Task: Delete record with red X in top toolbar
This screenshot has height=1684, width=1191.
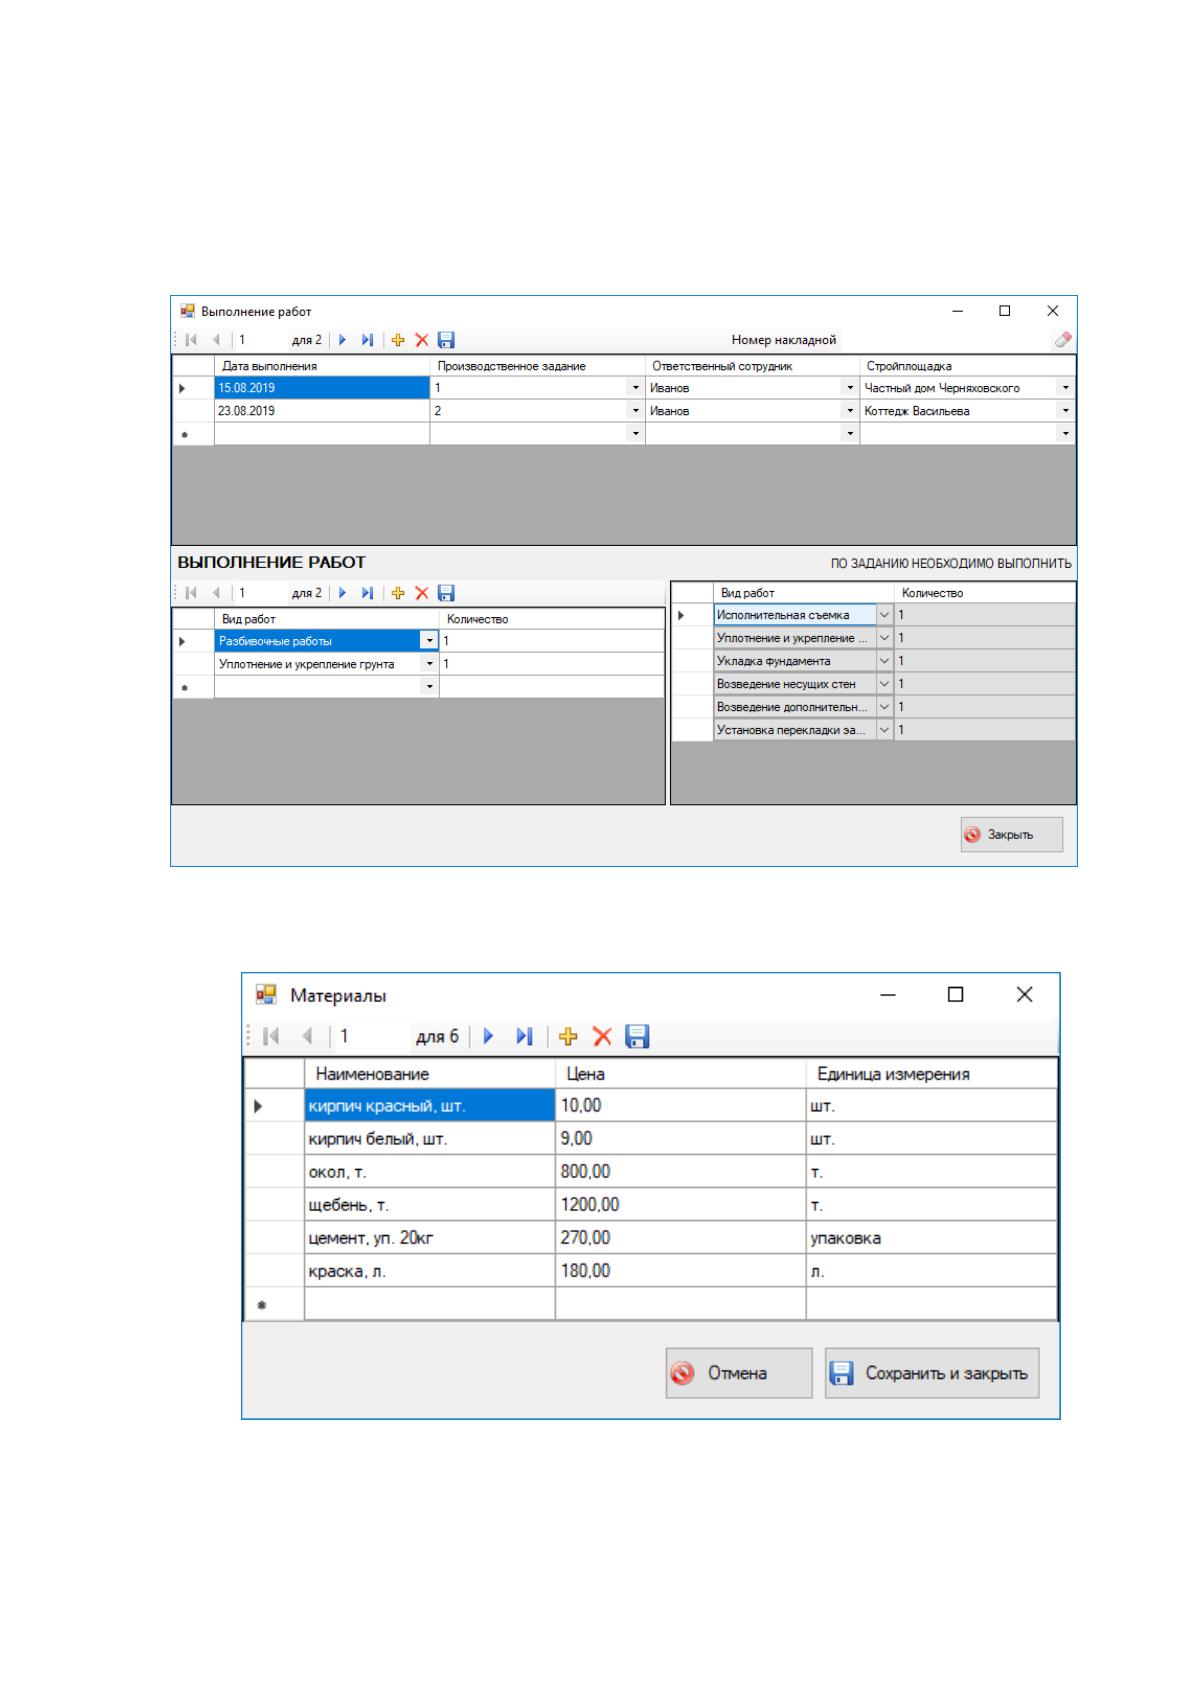Action: [422, 340]
